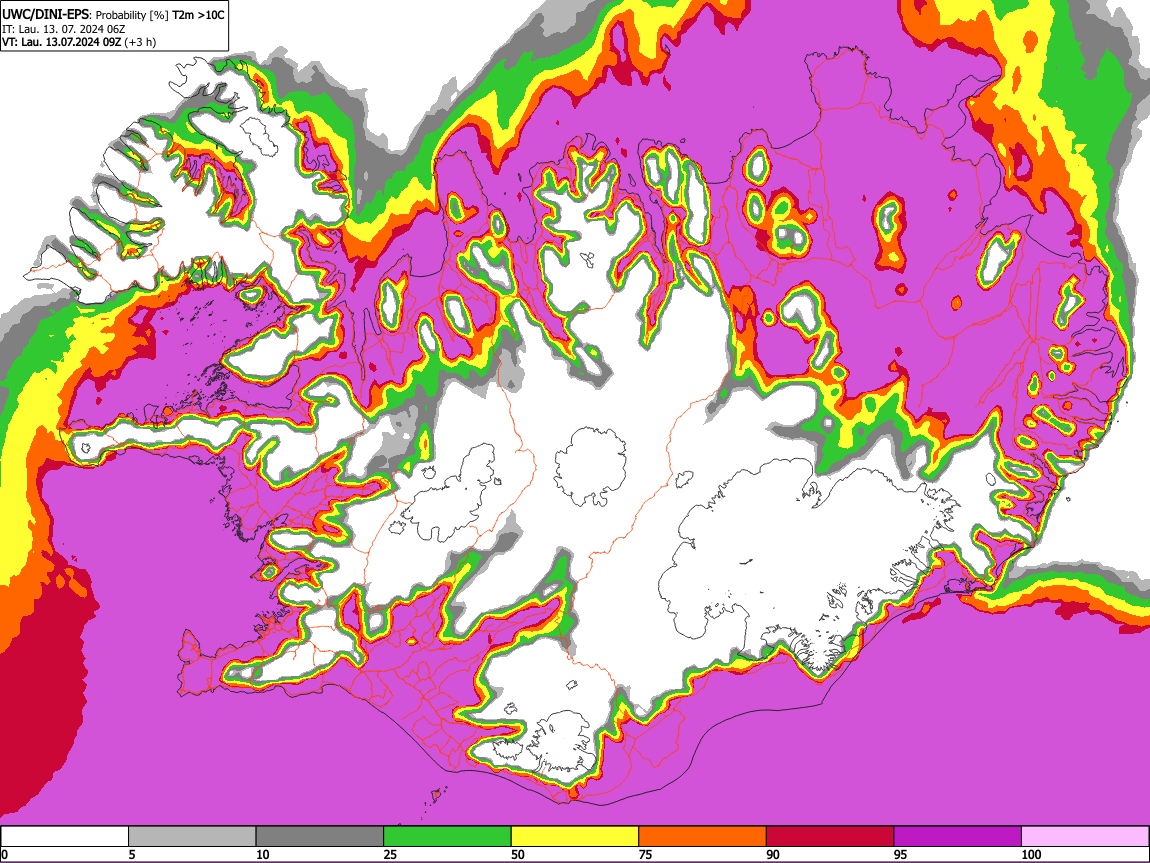Click the '0' legend tick label
Screen dimensions: 1150x863
(x=4, y=854)
